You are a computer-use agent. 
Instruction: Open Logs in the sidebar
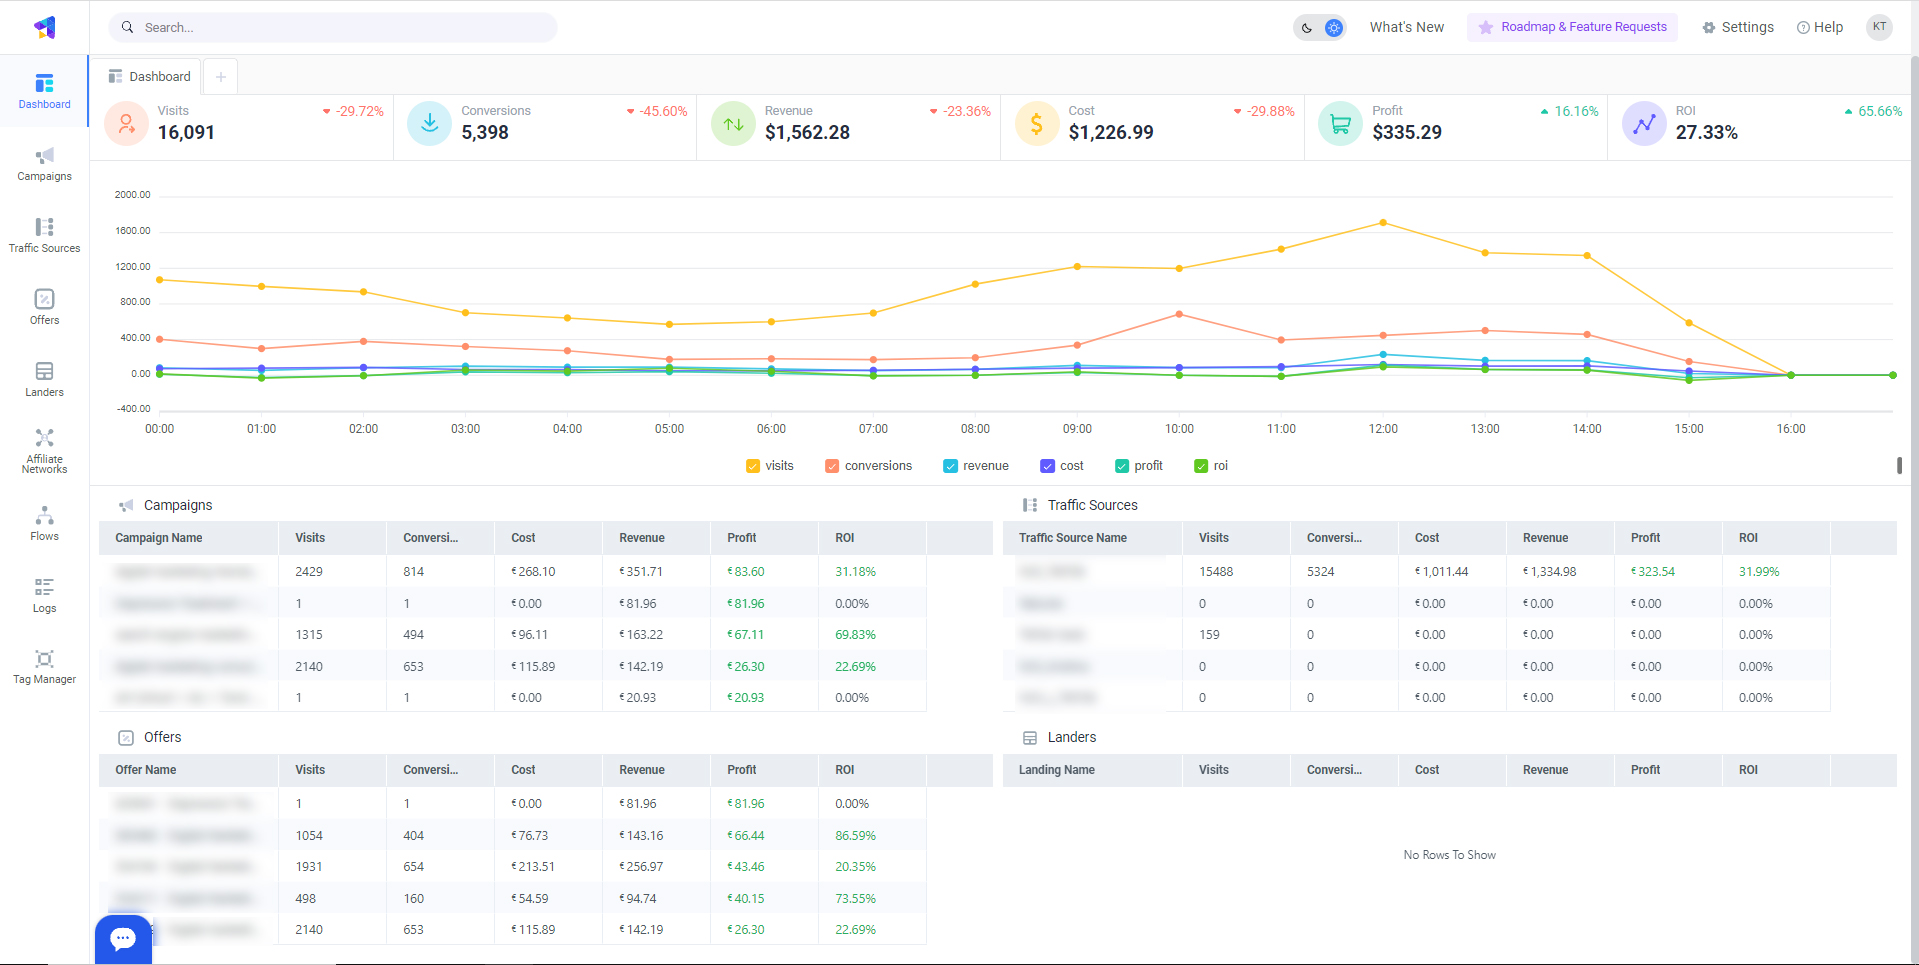point(44,596)
